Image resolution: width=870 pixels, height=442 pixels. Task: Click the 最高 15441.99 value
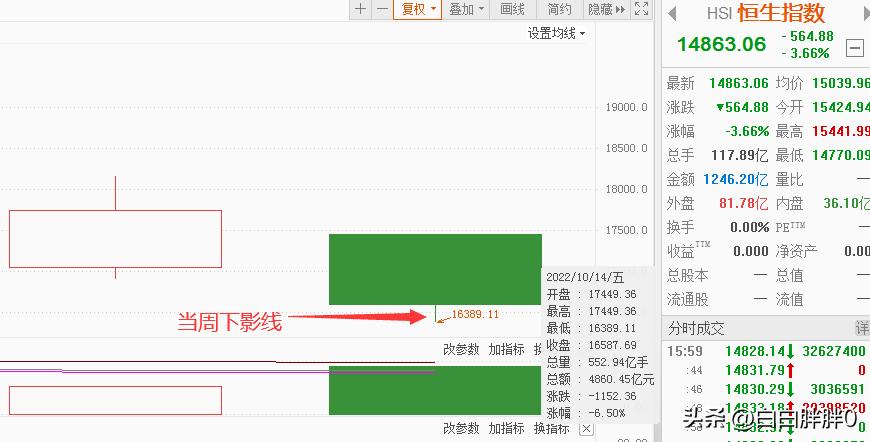841,131
